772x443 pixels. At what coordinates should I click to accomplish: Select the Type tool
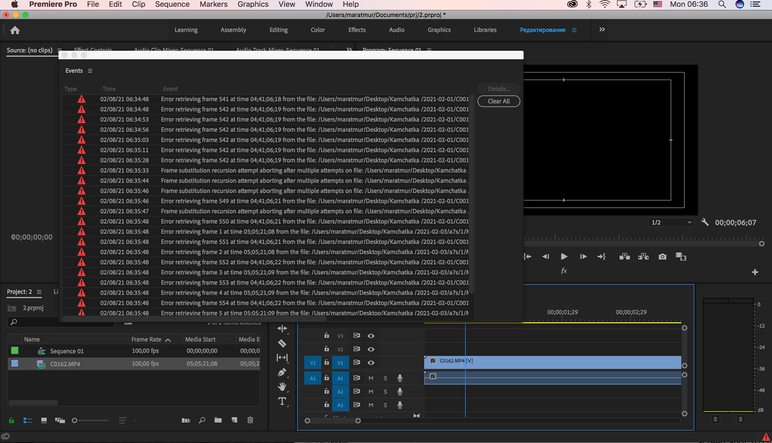(282, 401)
